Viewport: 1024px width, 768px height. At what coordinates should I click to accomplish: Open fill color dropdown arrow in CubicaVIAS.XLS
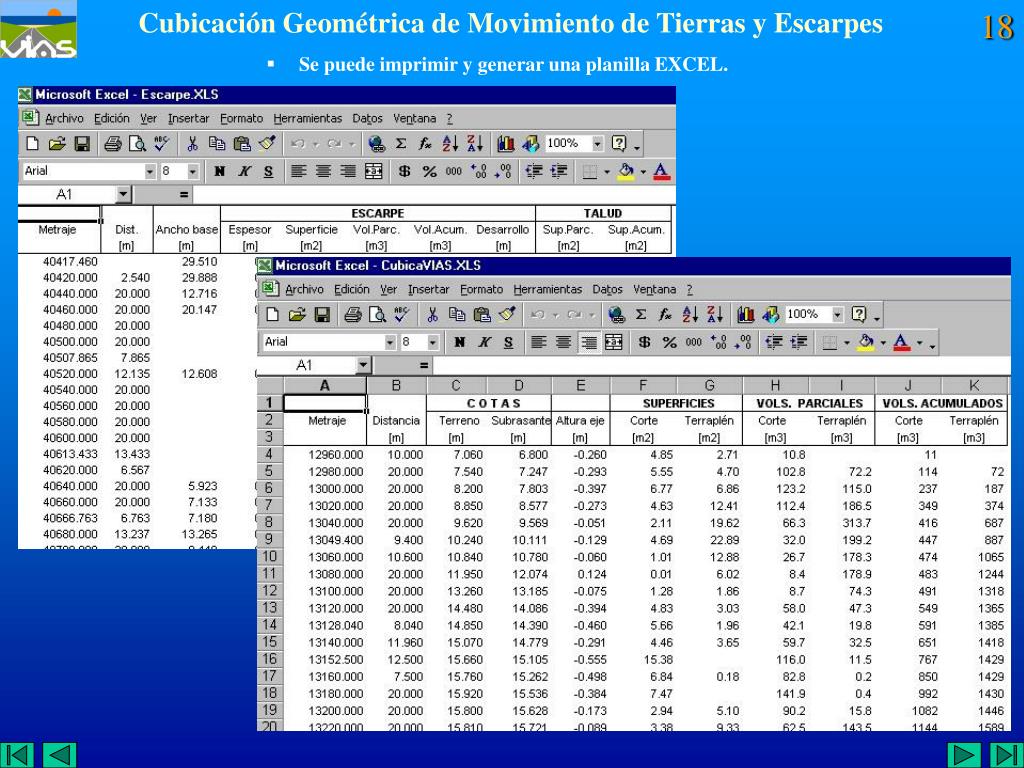(x=882, y=342)
